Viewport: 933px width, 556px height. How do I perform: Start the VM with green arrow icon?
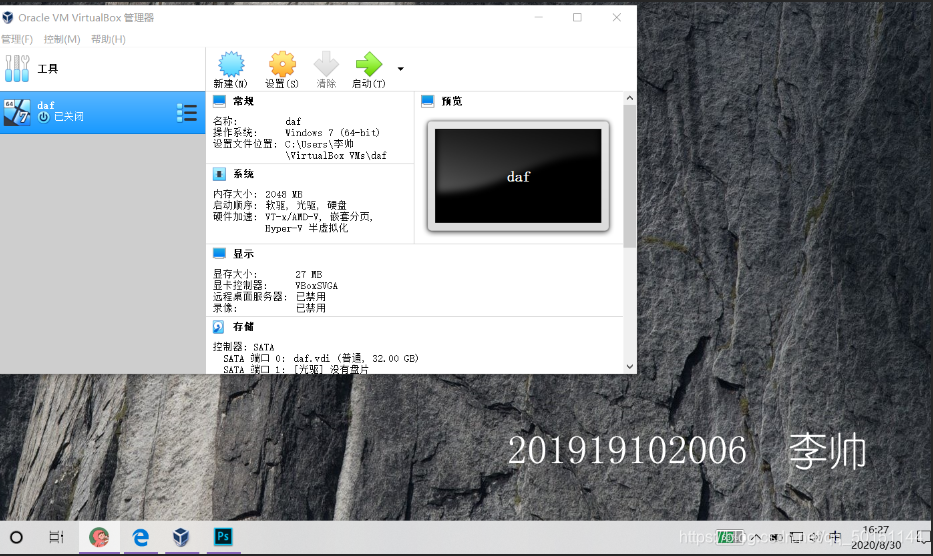(368, 64)
